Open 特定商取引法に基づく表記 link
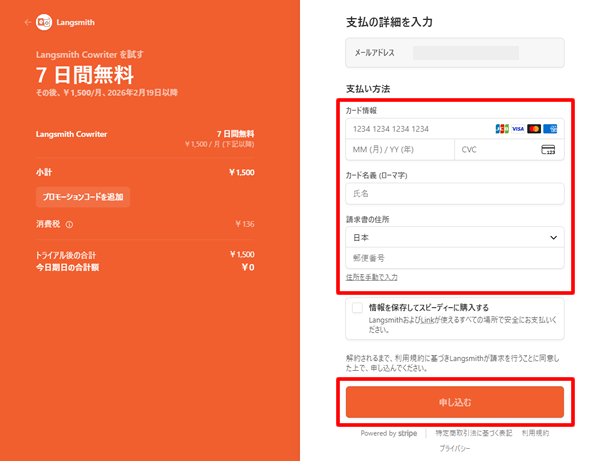 tap(474, 433)
